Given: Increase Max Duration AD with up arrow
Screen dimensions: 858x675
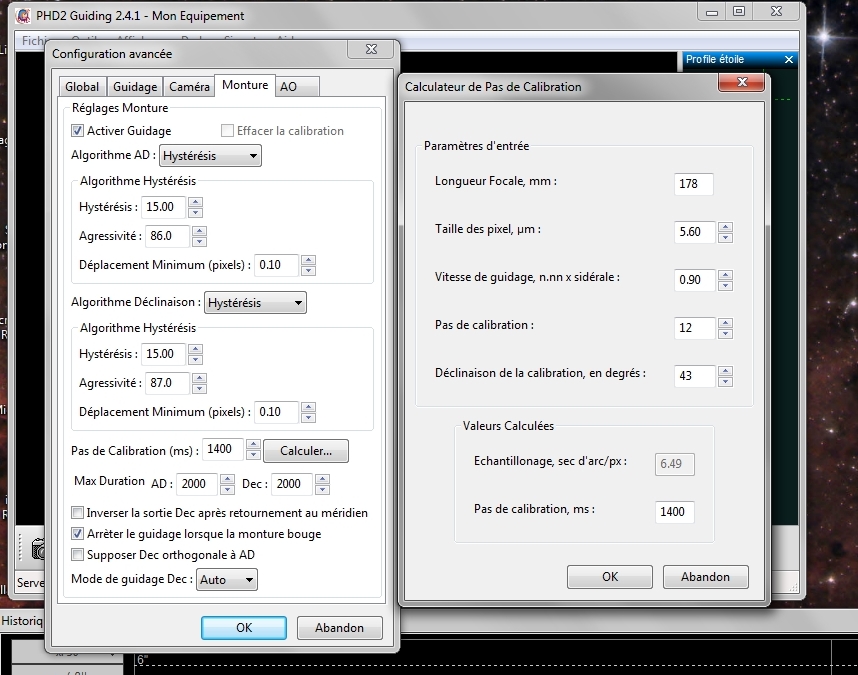Looking at the screenshot, I should click(227, 479).
